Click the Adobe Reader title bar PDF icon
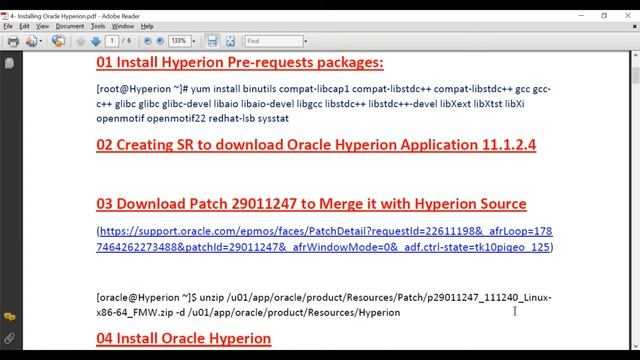This screenshot has width=640, height=360. click(x=4, y=16)
